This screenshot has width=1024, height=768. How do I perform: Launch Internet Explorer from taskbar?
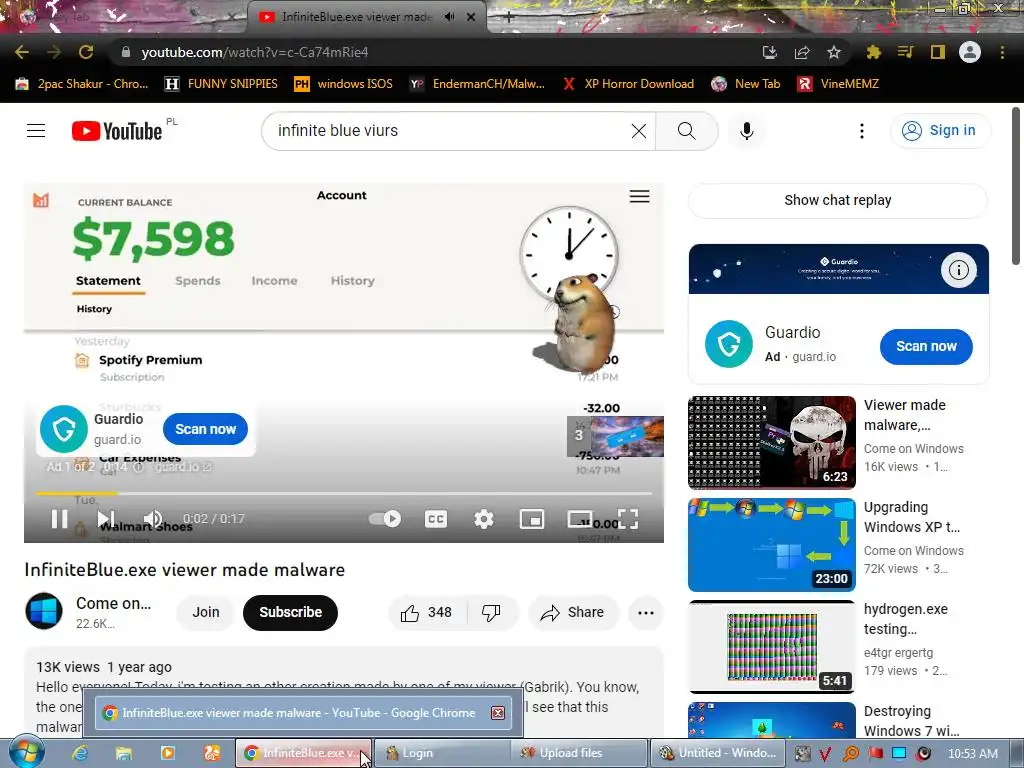(80, 753)
